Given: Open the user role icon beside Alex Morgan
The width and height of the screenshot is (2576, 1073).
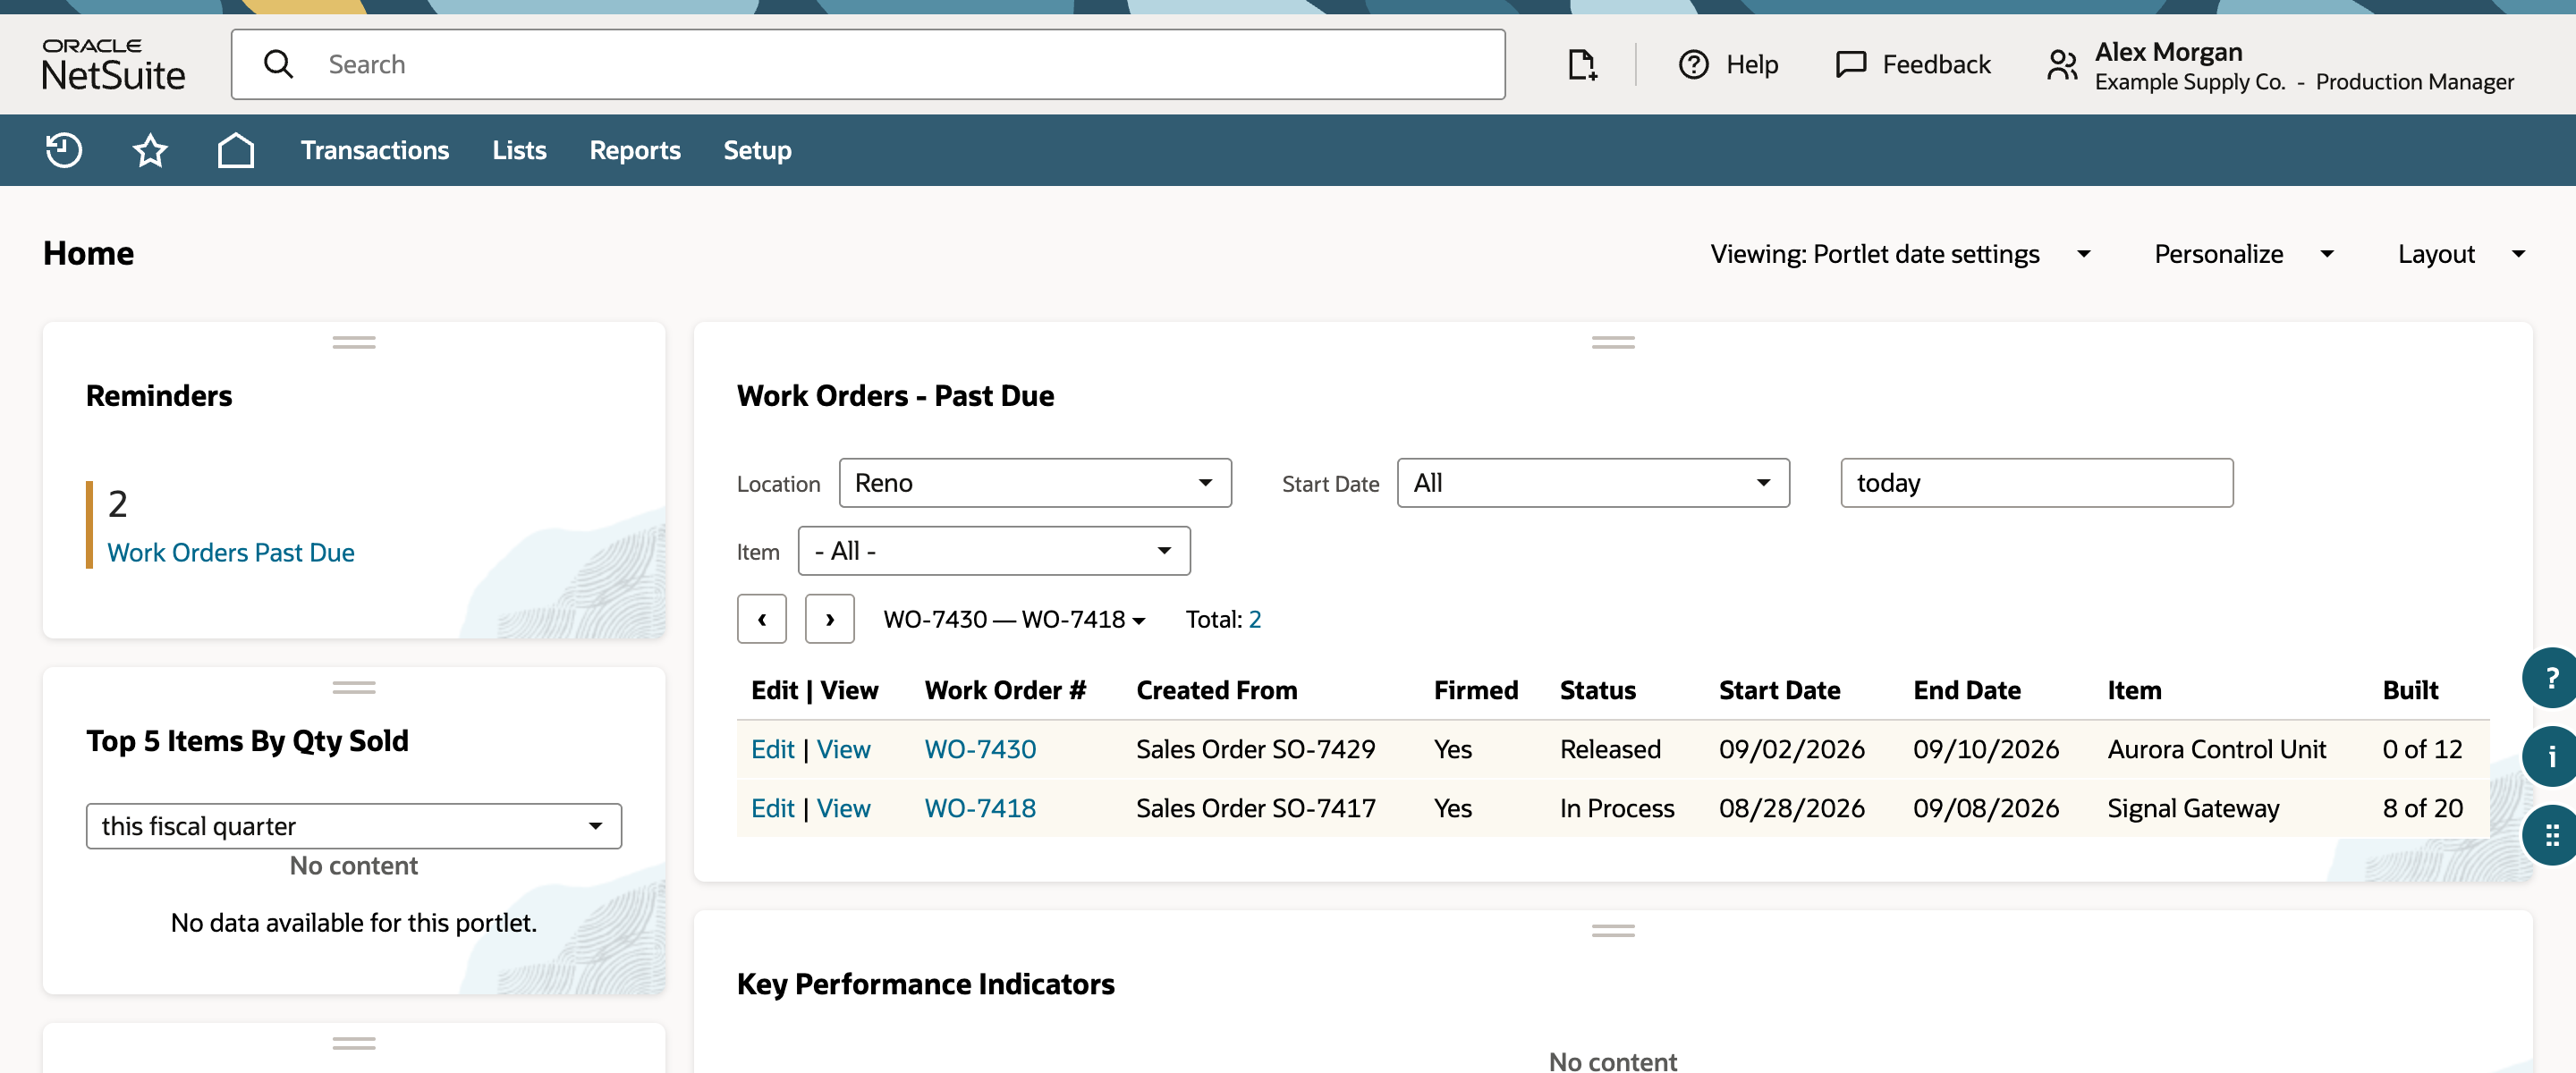Looking at the screenshot, I should pos(2062,64).
